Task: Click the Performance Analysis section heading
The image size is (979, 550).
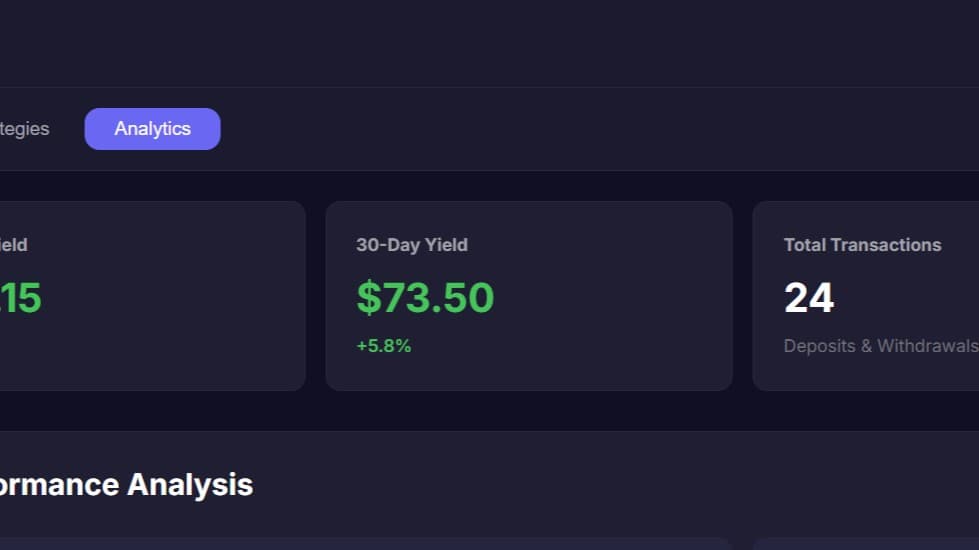Action: [x=125, y=485]
